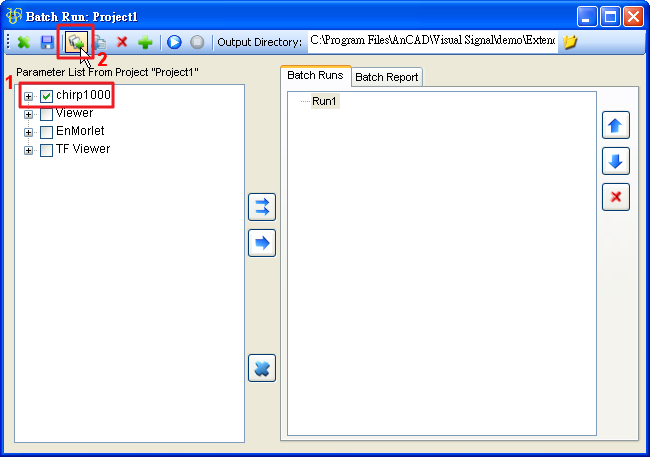
Task: Click the blue floppy disk save icon
Action: [x=46, y=42]
